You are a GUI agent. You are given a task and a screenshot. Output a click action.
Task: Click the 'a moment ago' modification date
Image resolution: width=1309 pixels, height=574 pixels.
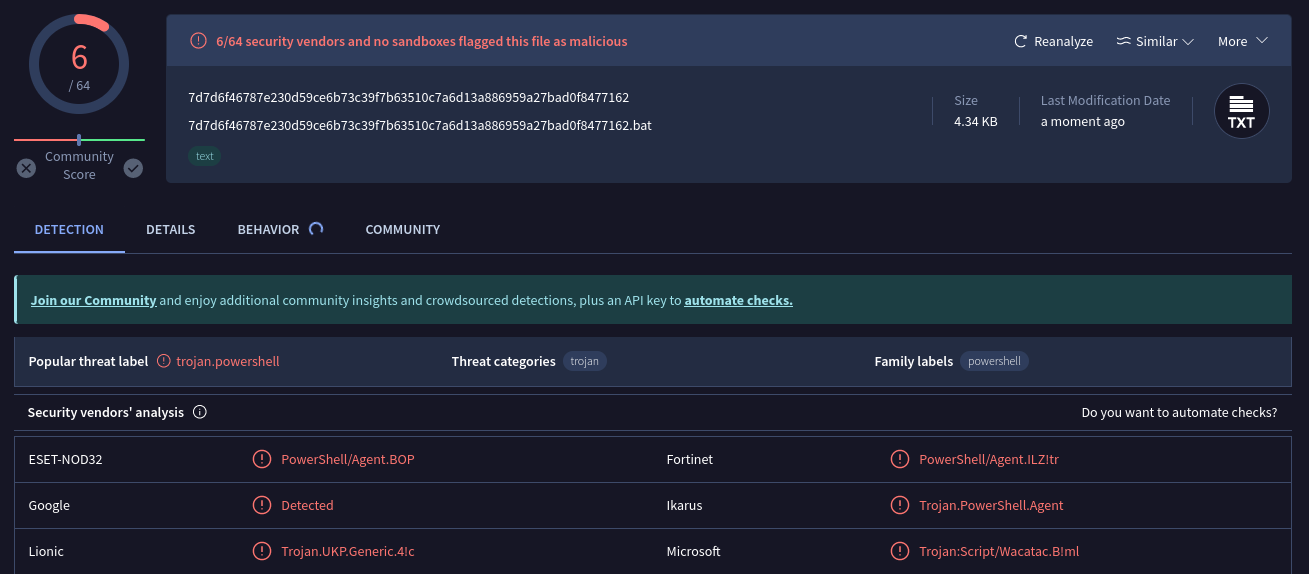pos(1083,121)
